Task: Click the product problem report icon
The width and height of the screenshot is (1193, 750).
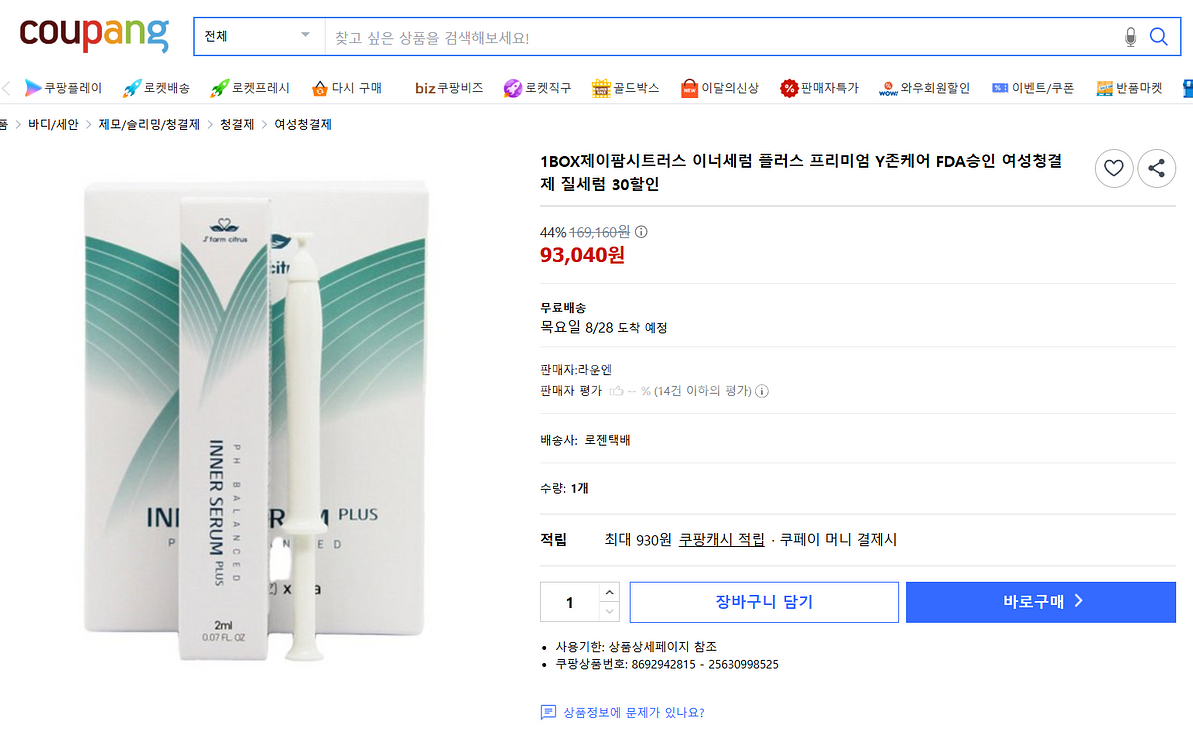Action: [548, 713]
